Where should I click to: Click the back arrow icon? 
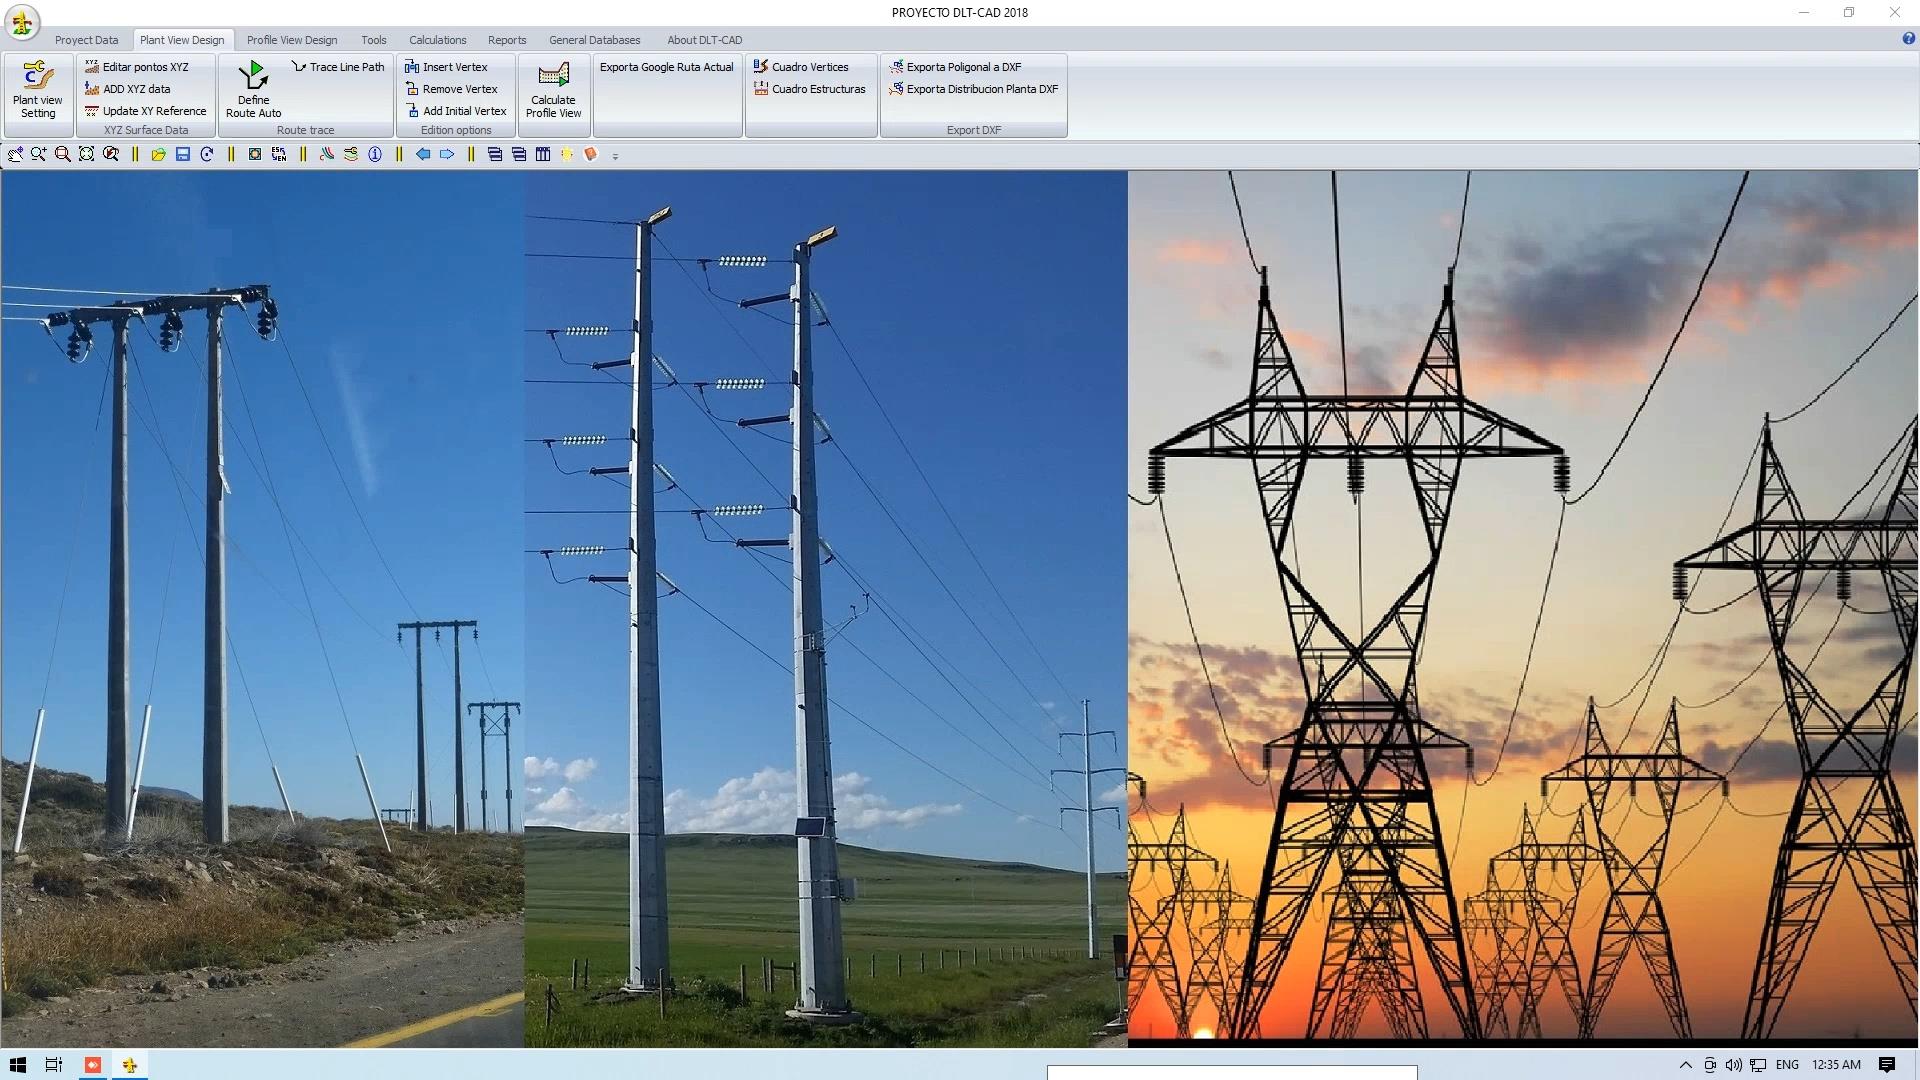(x=423, y=154)
